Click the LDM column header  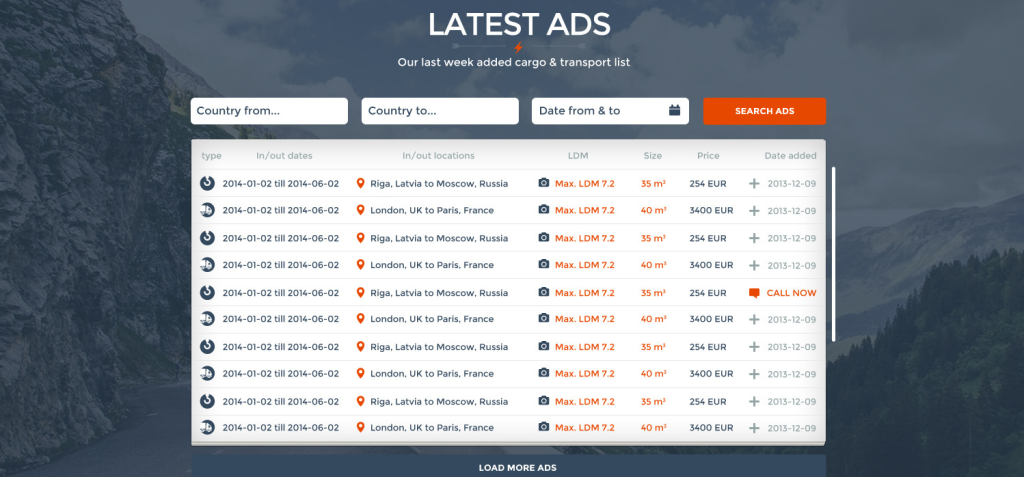[x=578, y=156]
